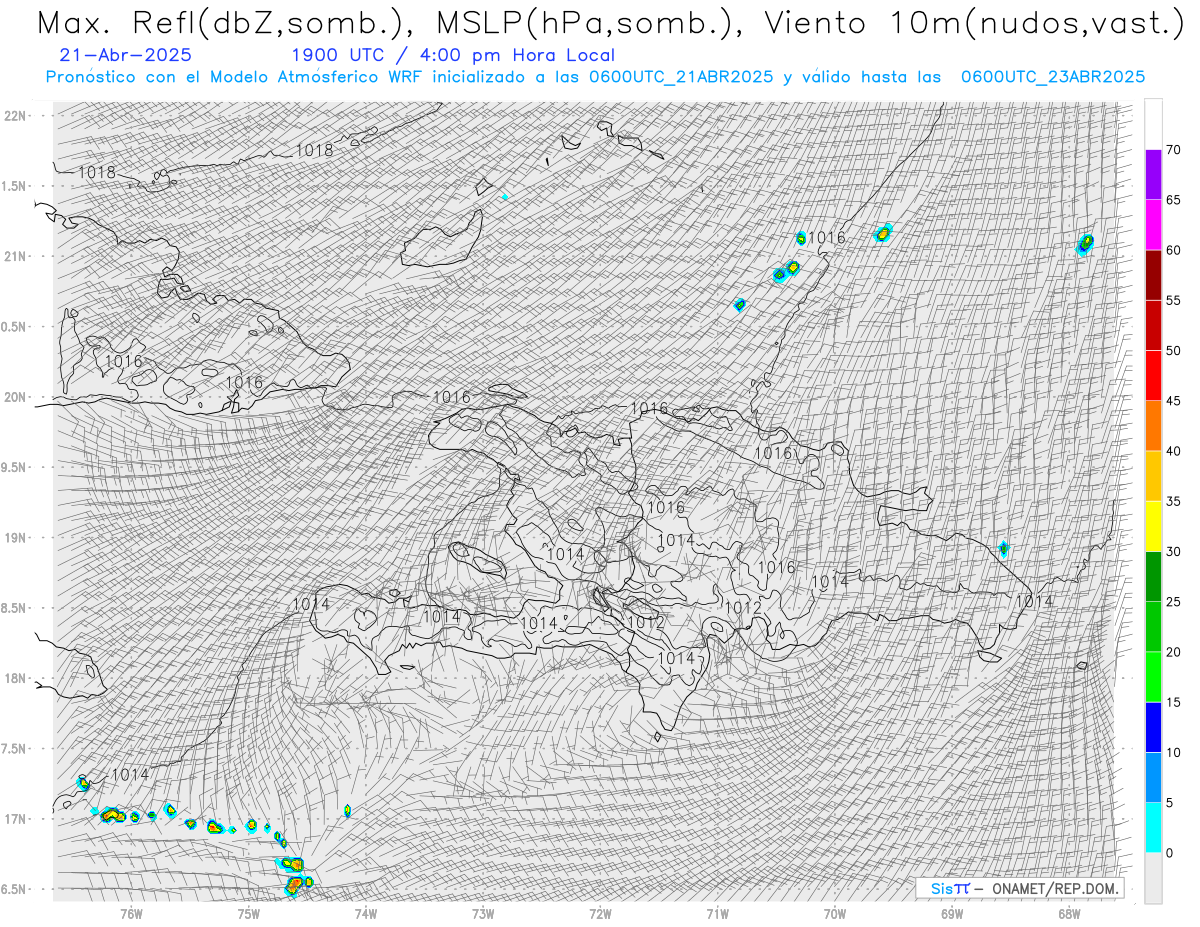The width and height of the screenshot is (1200, 927).
Task: Select the purple 65–70 dBZ color segment
Action: coord(1153,175)
